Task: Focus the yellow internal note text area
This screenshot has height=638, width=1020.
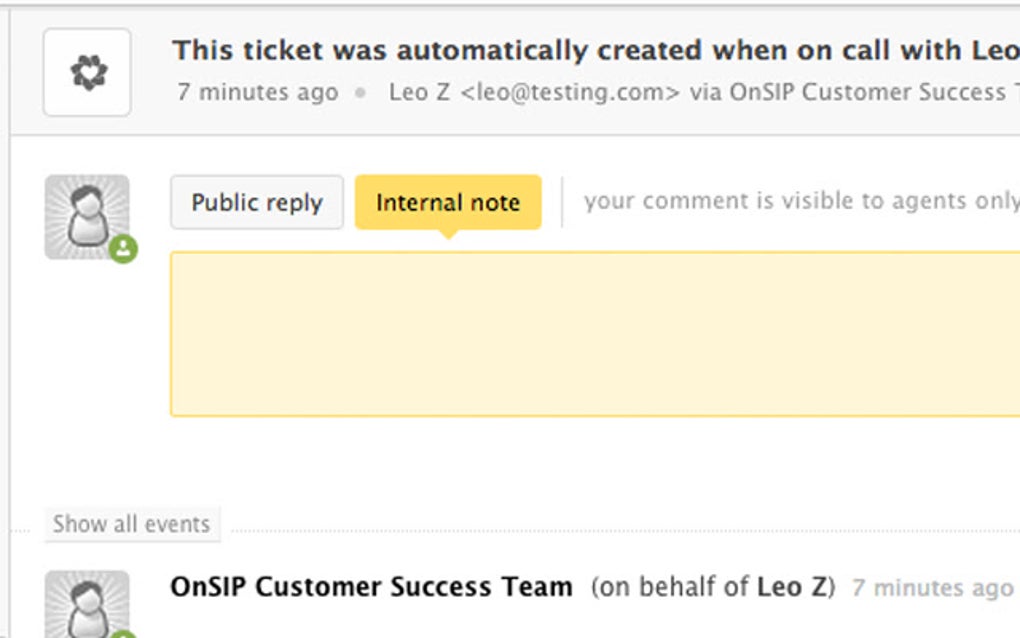Action: (595, 333)
